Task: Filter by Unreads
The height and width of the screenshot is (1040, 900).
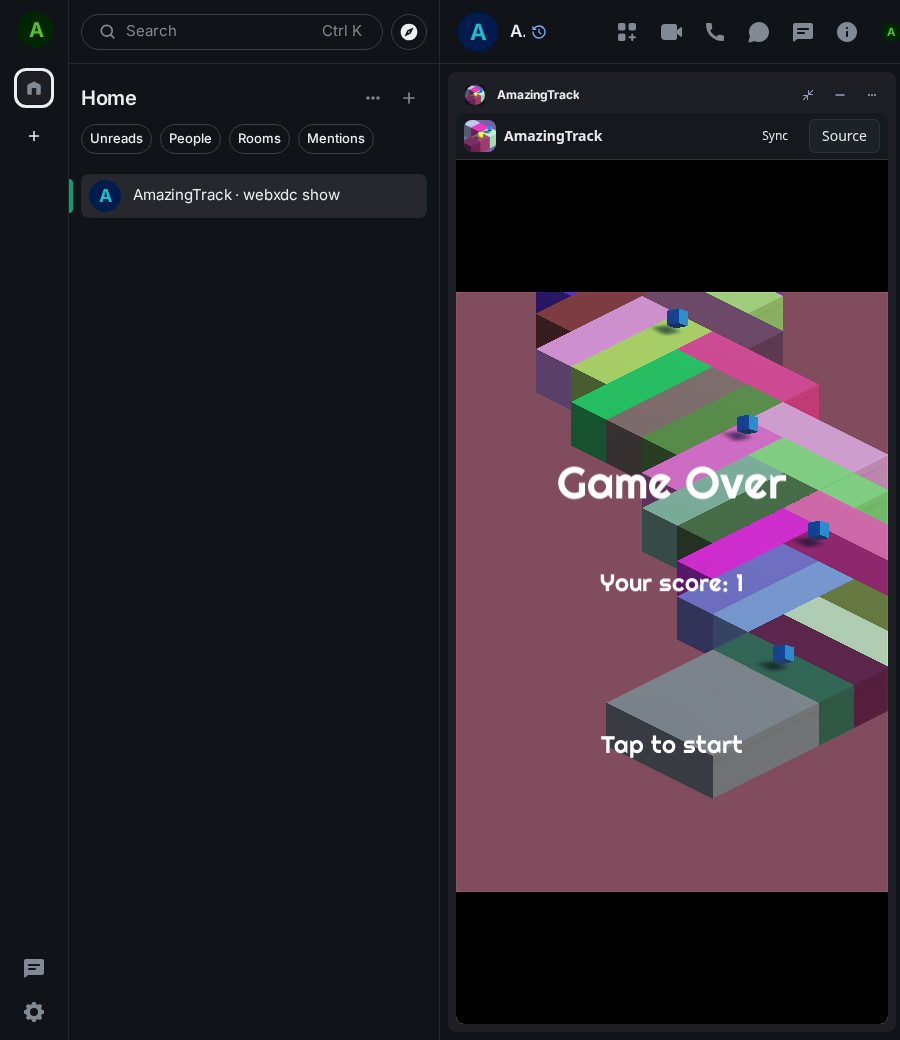Action: pyautogui.click(x=116, y=139)
